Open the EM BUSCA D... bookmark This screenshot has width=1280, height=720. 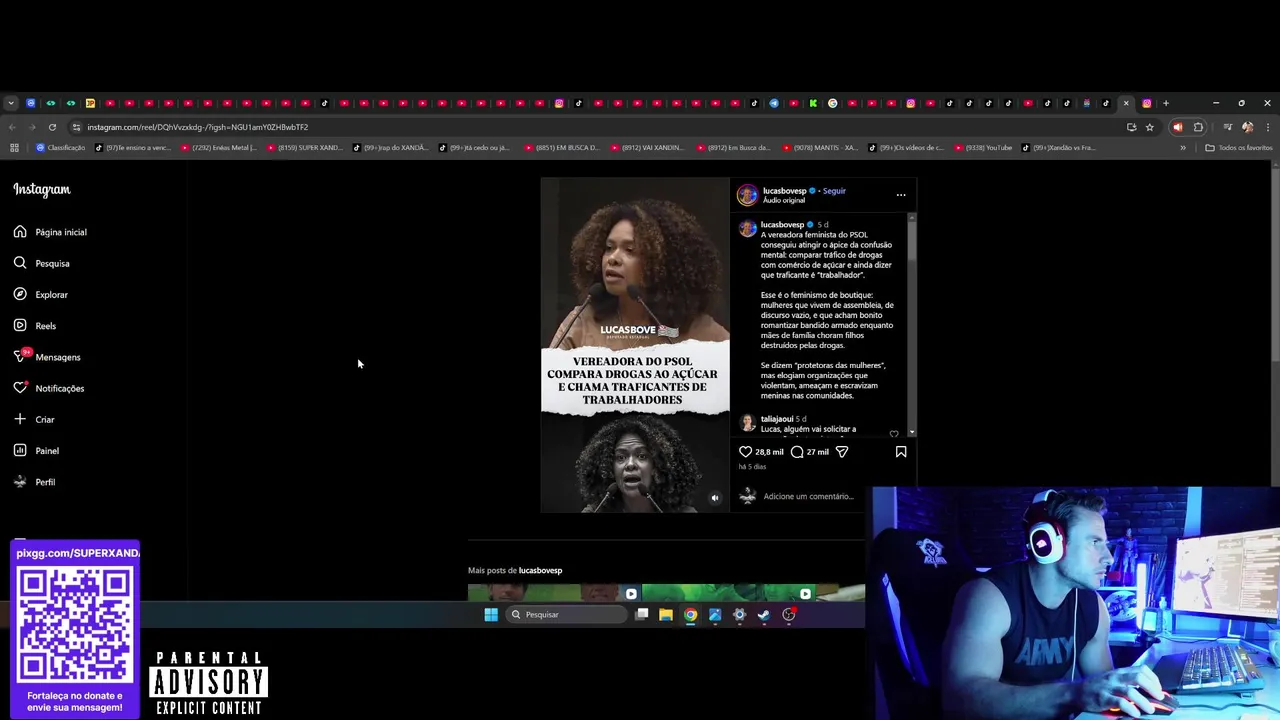pyautogui.click(x=562, y=148)
